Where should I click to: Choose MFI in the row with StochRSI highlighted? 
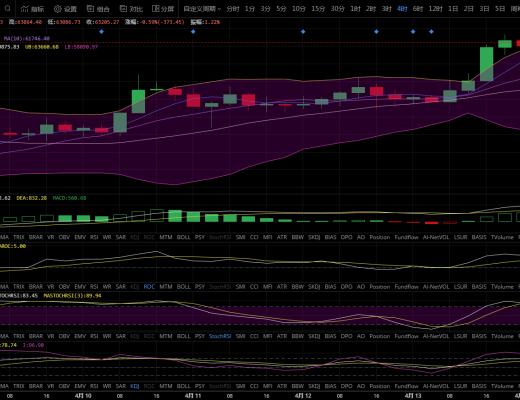(x=267, y=336)
